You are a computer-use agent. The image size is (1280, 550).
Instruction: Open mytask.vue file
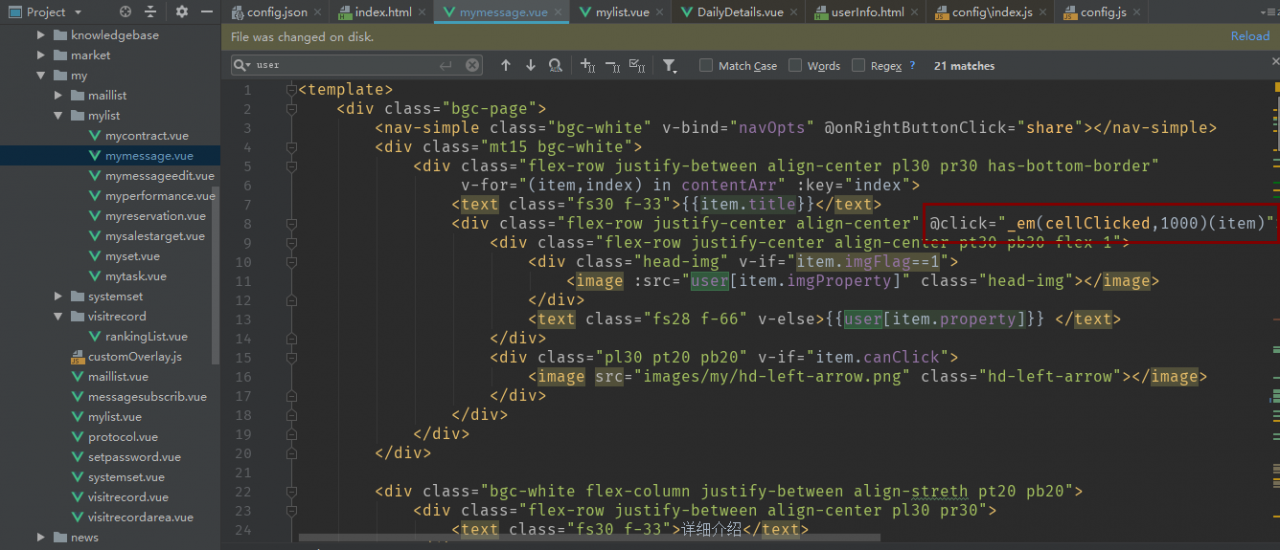pyautogui.click(x=135, y=276)
